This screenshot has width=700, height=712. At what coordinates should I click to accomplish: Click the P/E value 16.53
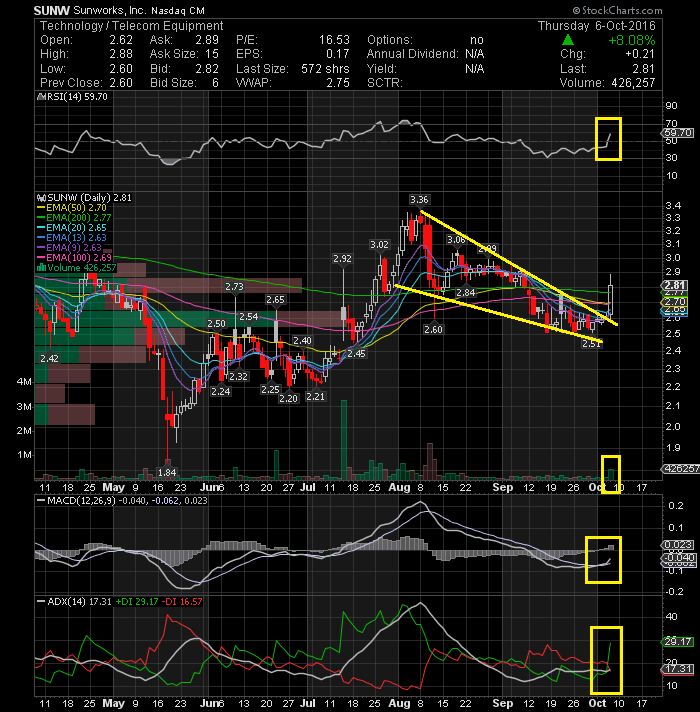(x=334, y=40)
